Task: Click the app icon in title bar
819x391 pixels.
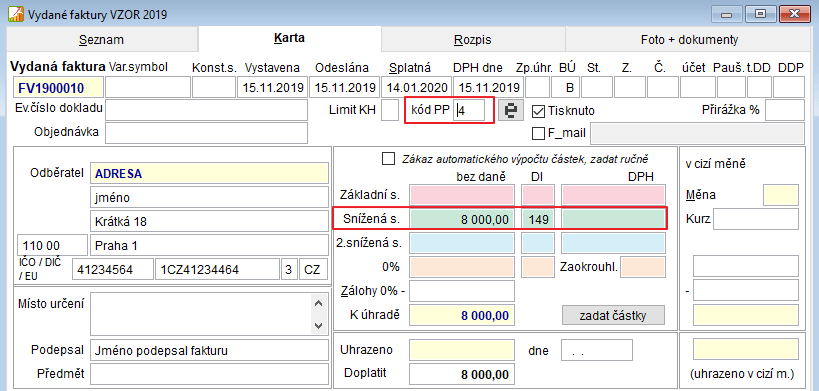Action: click(x=15, y=14)
